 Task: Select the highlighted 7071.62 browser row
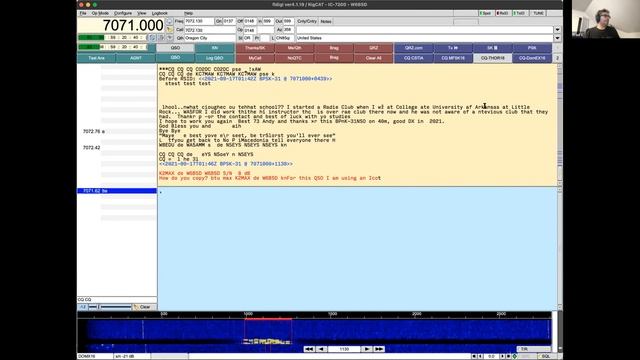click(117, 191)
